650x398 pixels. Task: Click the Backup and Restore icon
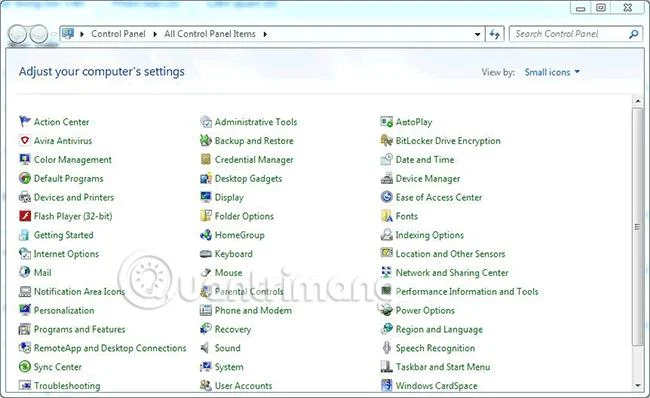pos(206,141)
